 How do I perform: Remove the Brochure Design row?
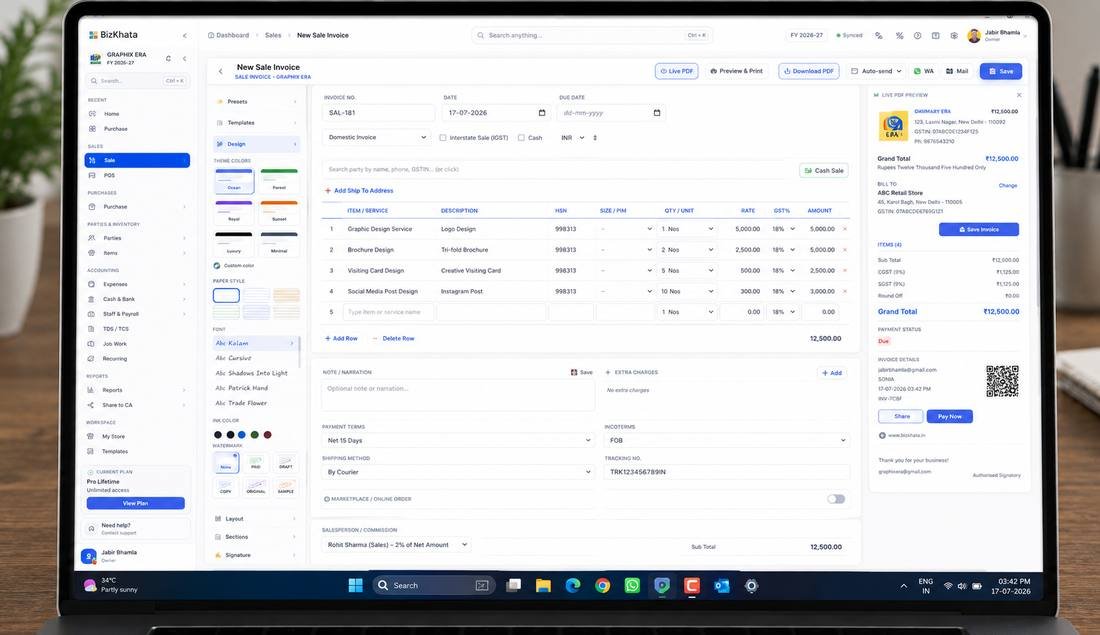[x=845, y=250]
